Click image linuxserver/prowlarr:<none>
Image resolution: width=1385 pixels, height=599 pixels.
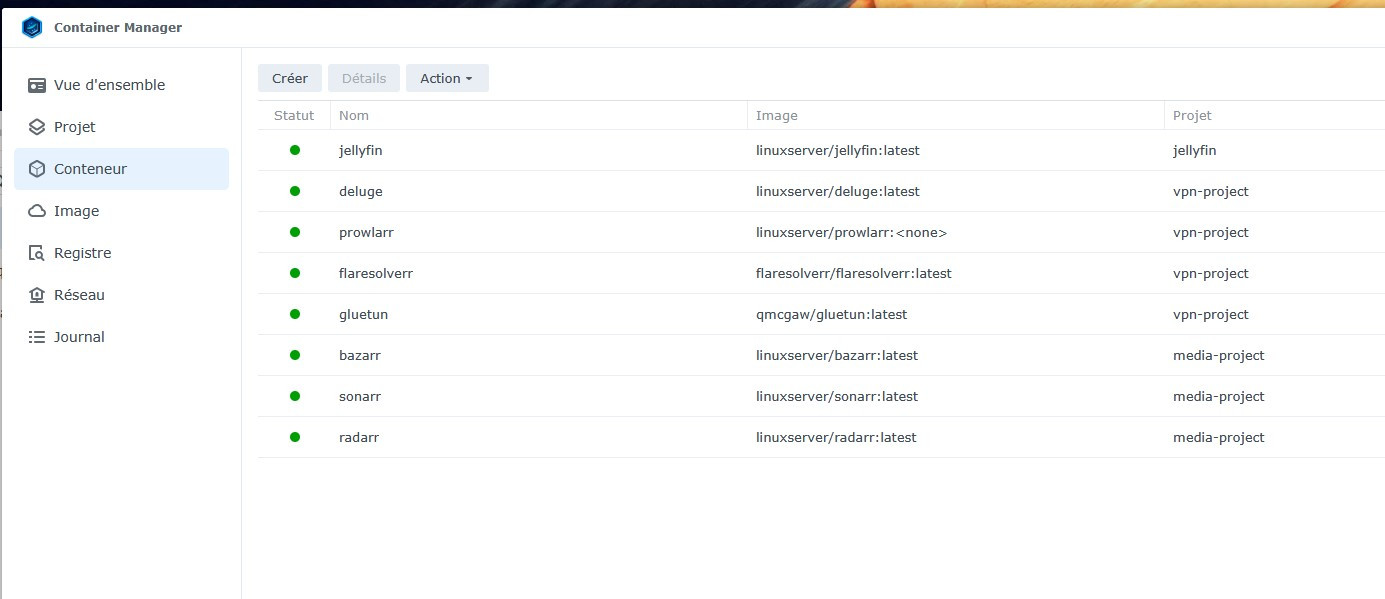(x=851, y=232)
